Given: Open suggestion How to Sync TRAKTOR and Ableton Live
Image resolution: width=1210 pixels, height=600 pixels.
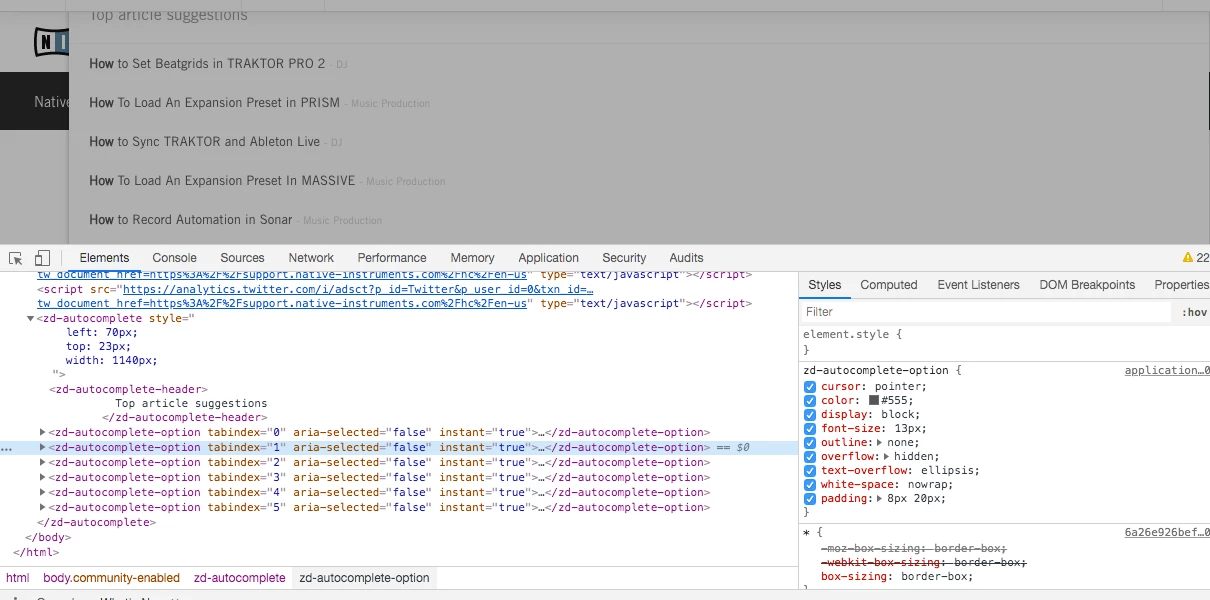Looking at the screenshot, I should [205, 141].
